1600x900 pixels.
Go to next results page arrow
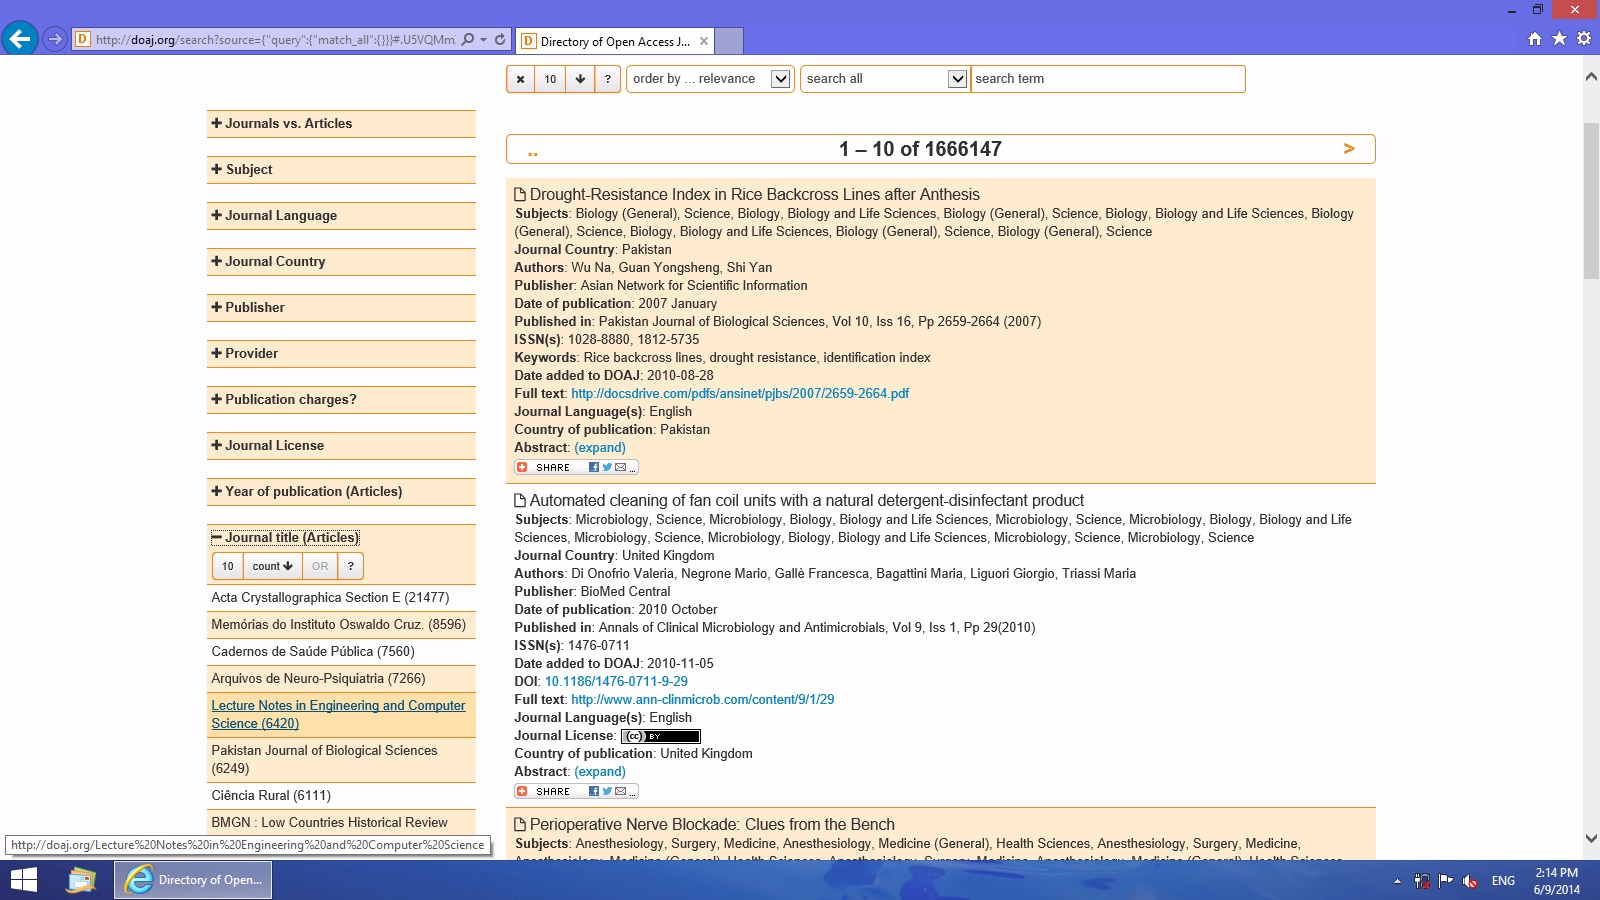[1349, 148]
